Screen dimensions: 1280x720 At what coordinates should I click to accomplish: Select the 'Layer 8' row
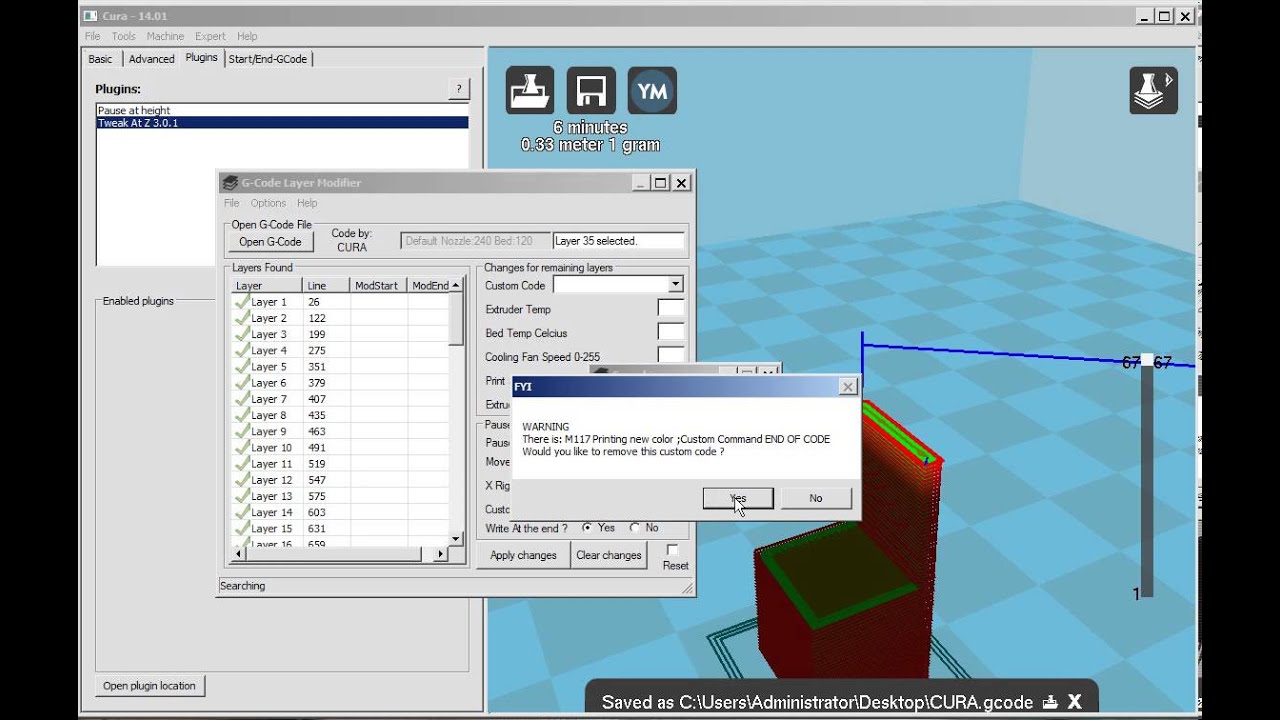(x=340, y=415)
